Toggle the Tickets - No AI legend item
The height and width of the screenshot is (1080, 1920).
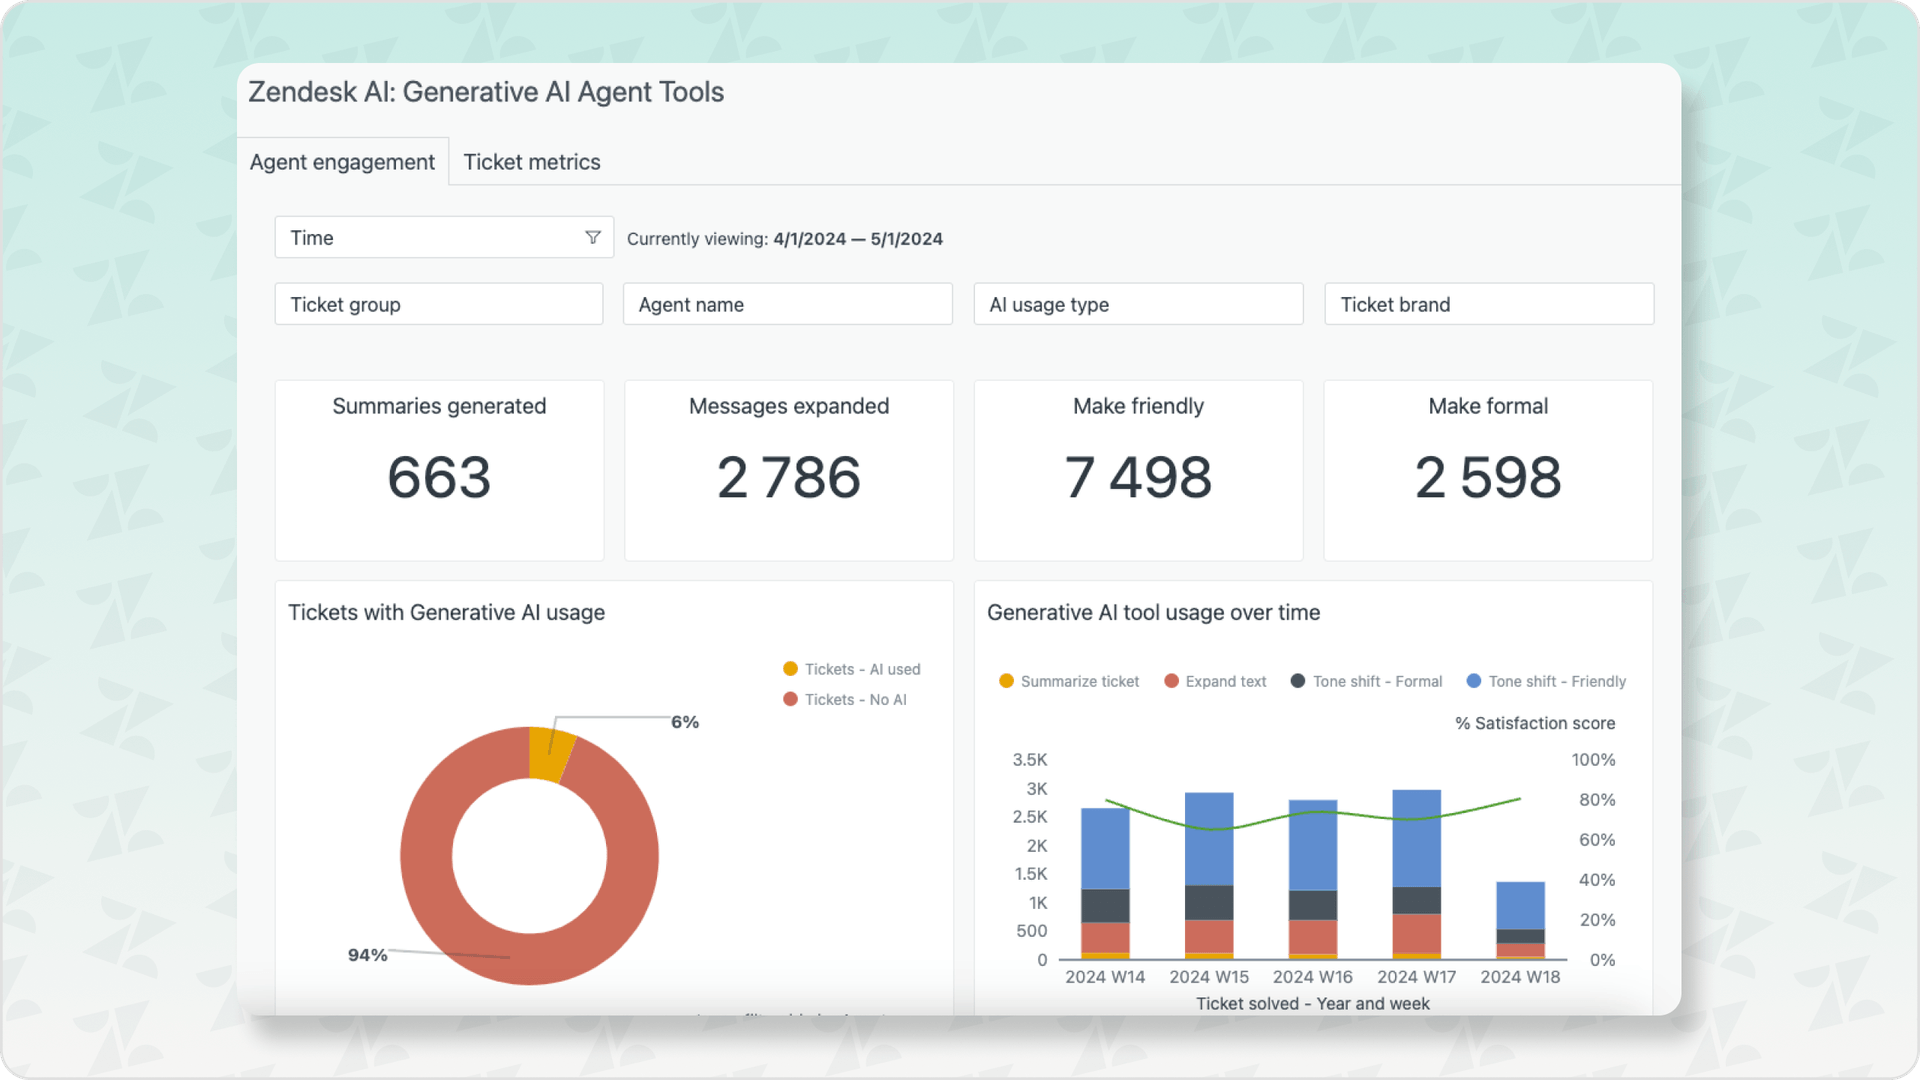845,699
